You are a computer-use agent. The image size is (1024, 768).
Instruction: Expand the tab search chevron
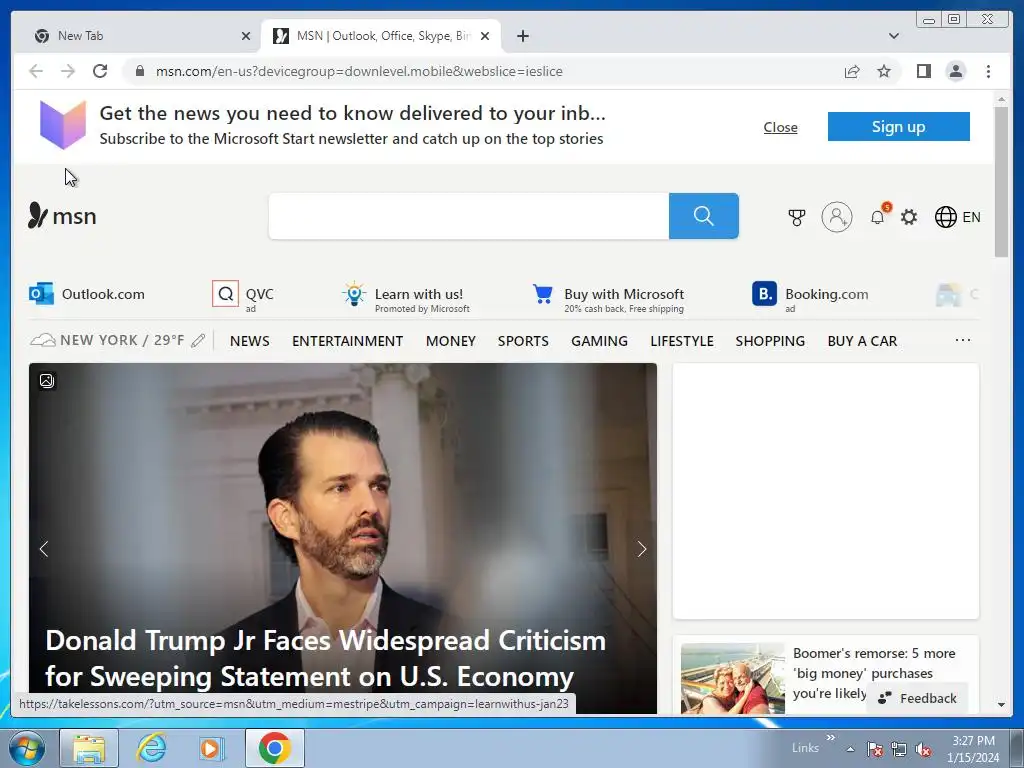click(x=893, y=36)
